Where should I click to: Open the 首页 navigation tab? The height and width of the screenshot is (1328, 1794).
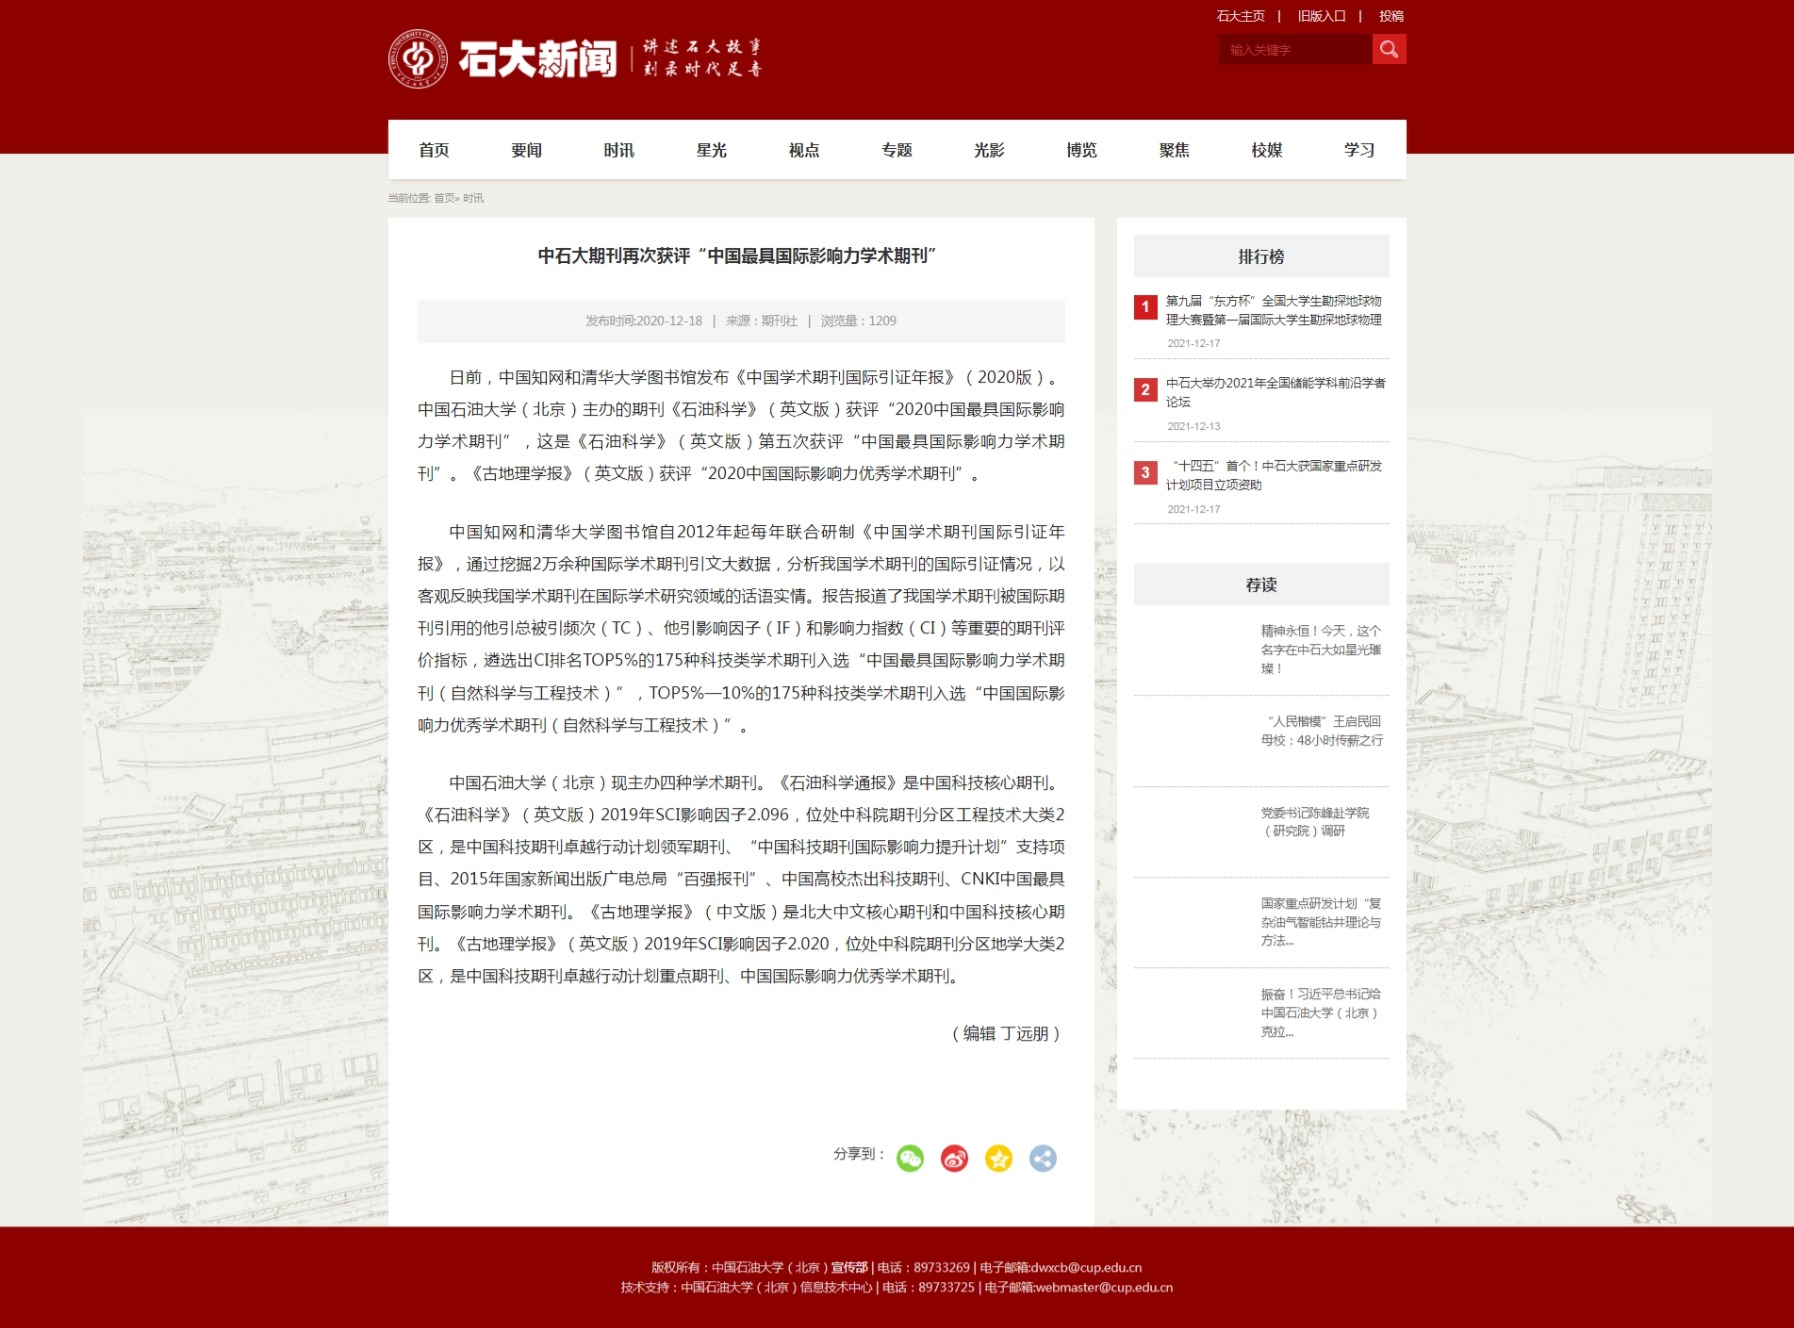(434, 150)
